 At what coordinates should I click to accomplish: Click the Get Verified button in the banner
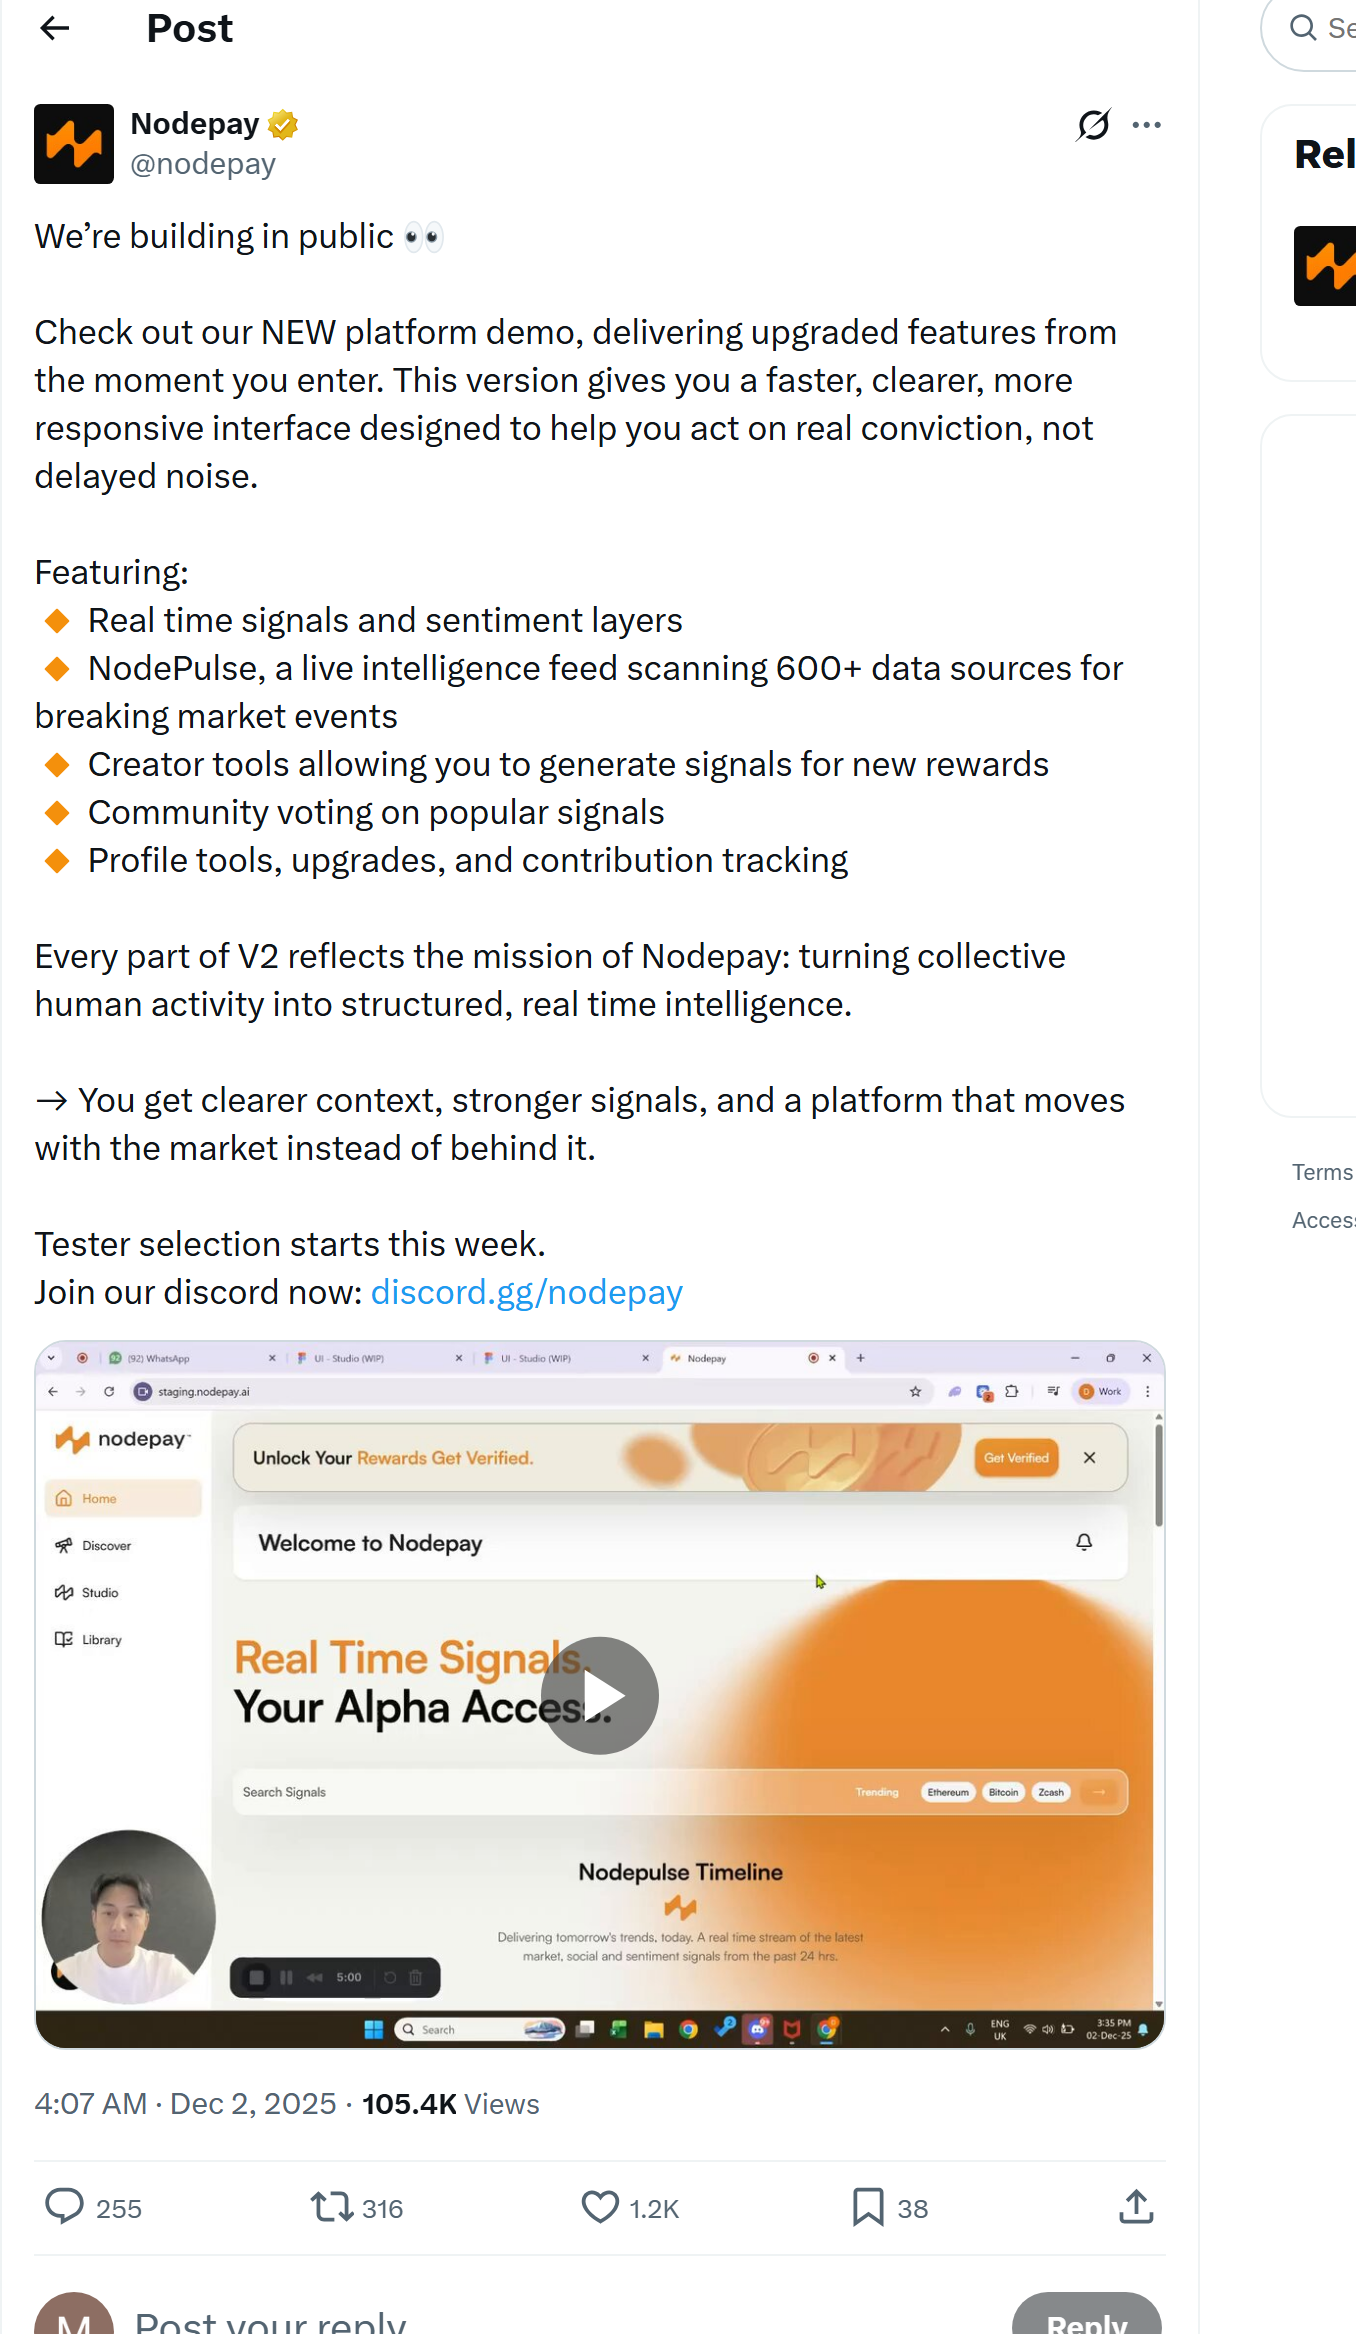(1016, 1457)
